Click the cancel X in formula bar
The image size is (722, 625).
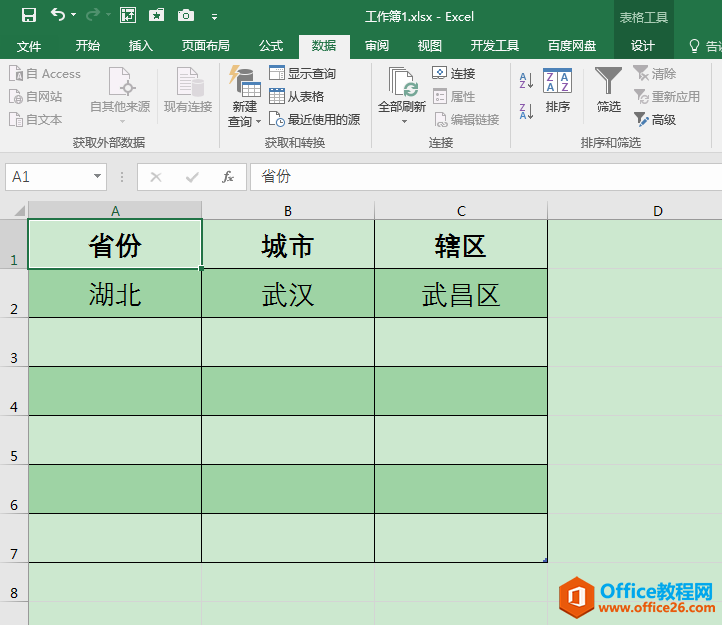coord(156,177)
